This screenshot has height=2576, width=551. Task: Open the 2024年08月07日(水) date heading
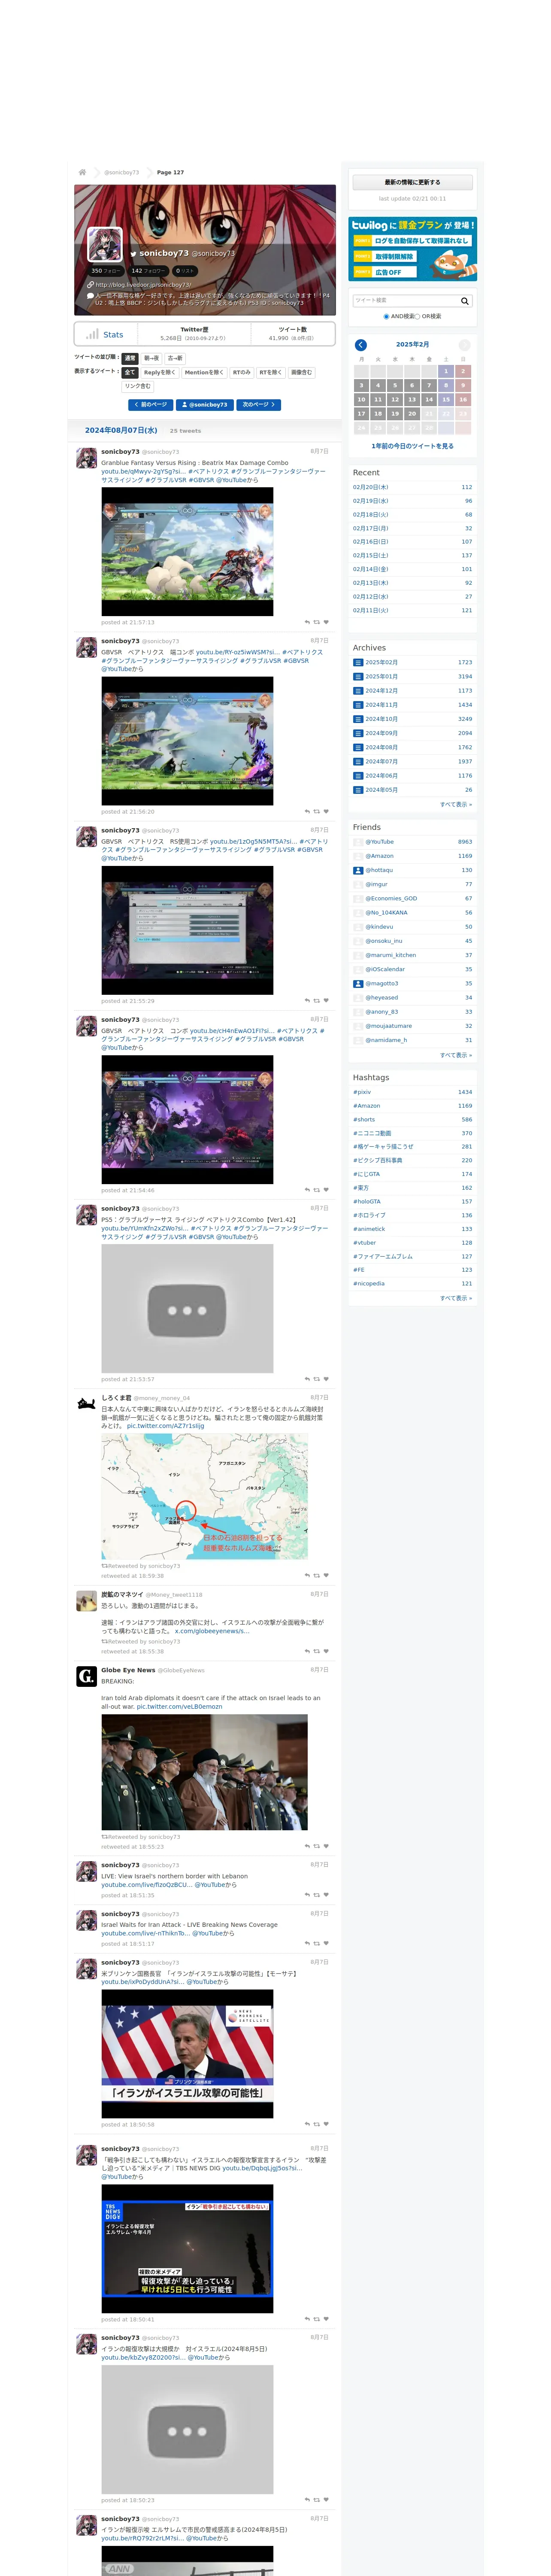(x=121, y=430)
